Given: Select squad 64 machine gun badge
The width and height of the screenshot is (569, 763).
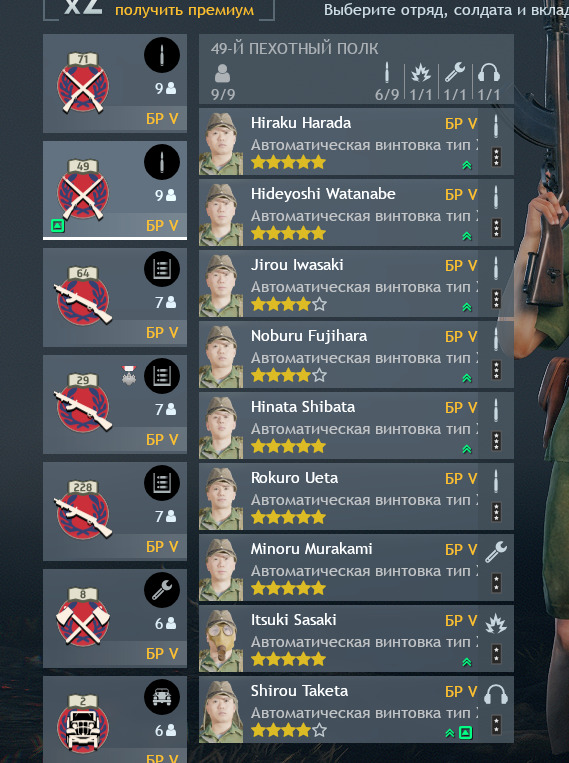Looking at the screenshot, I should [x=83, y=297].
